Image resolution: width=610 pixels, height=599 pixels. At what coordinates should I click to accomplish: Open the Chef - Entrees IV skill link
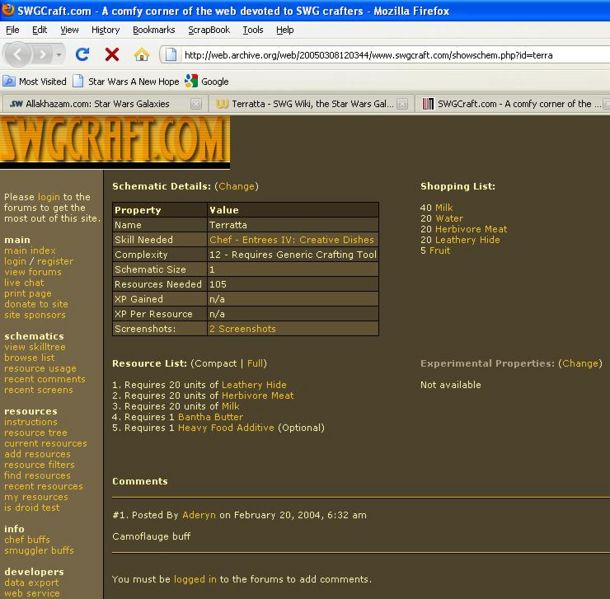pos(291,240)
